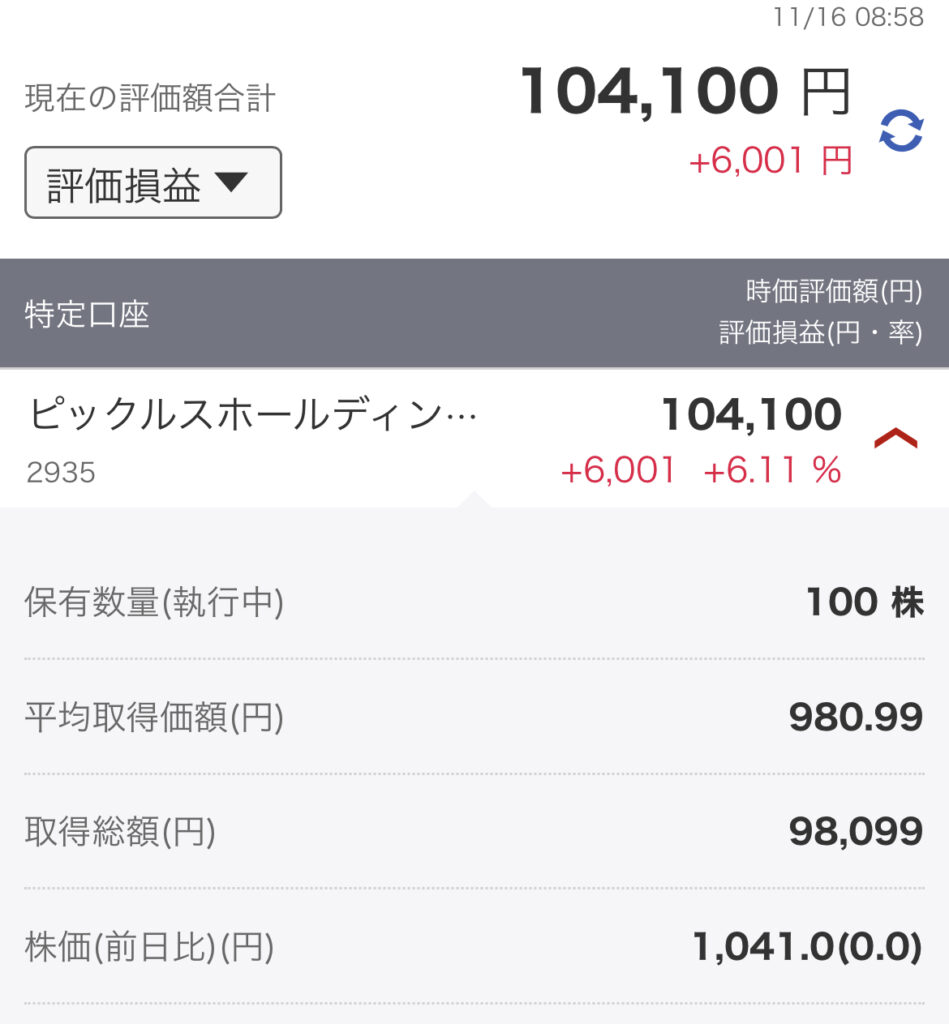Click the 時価評価額(円) column header
This screenshot has width=949, height=1024.
click(834, 291)
